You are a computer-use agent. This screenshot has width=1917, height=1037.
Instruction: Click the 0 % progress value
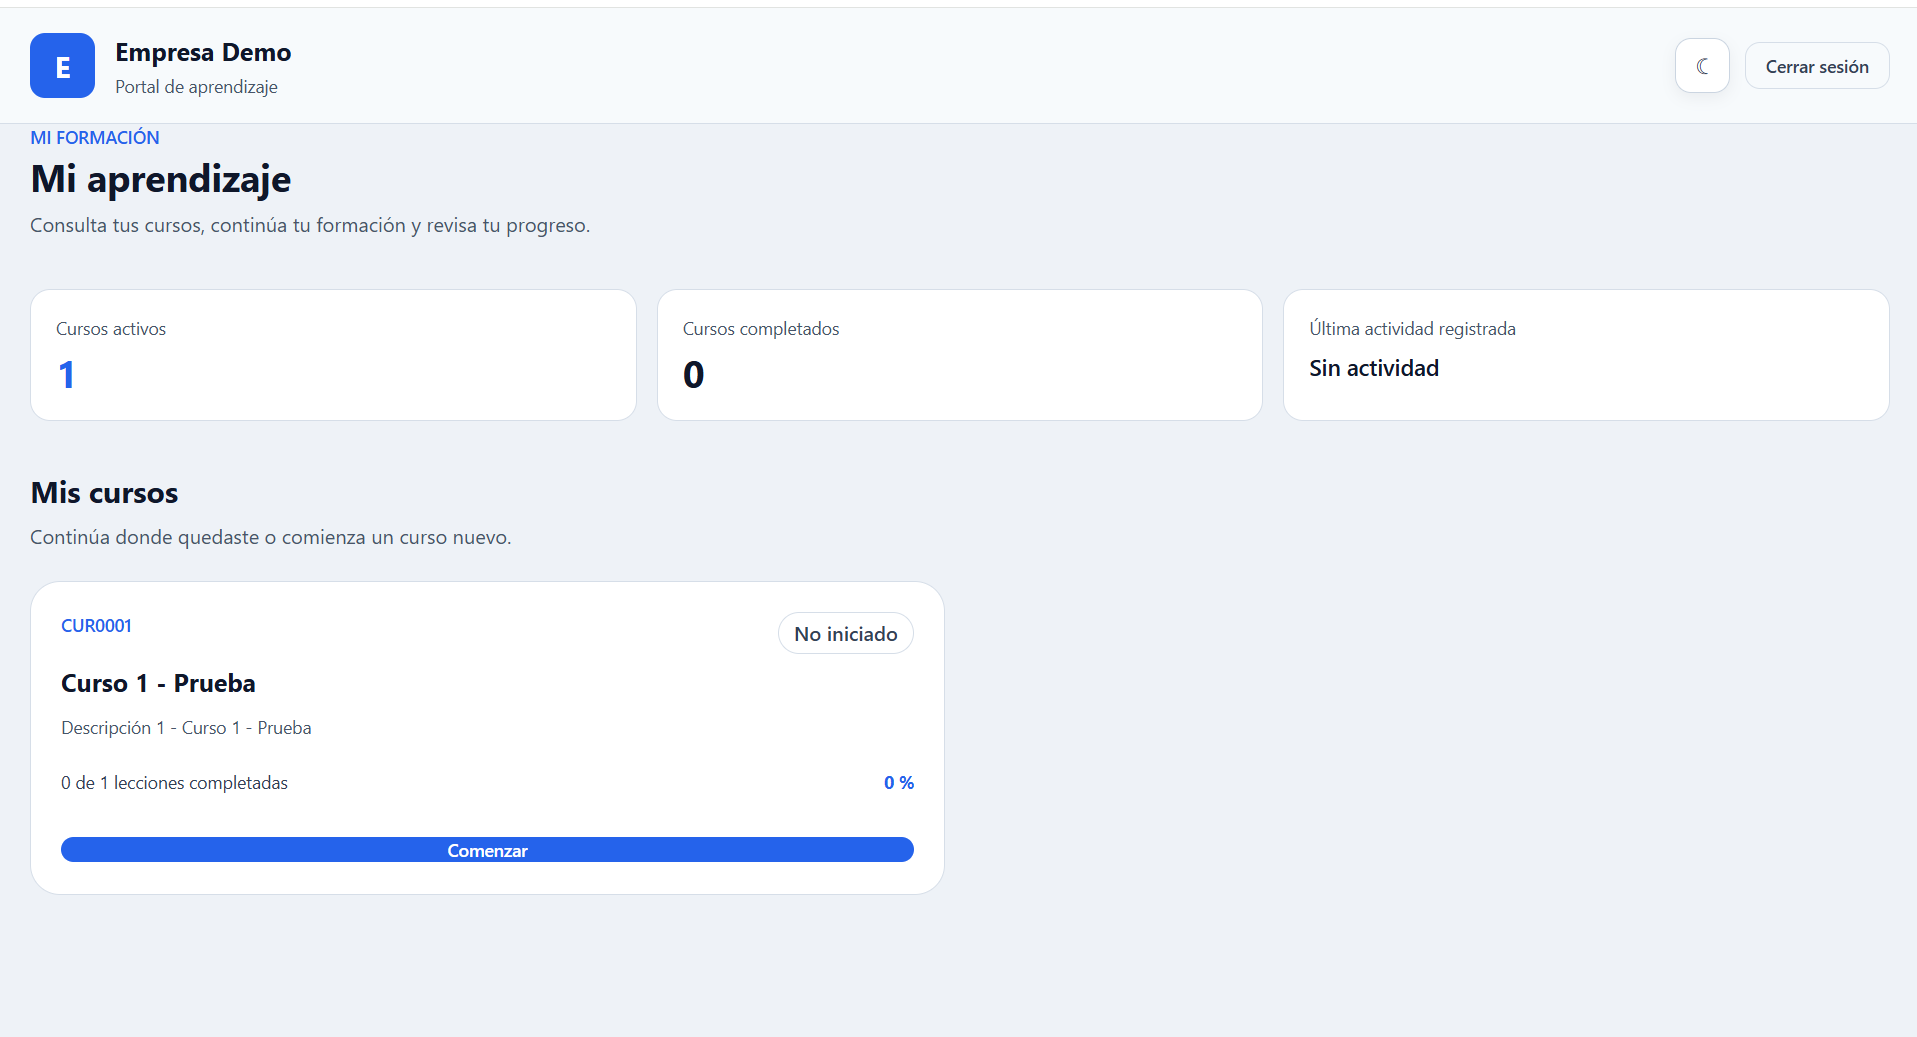pyautogui.click(x=899, y=783)
